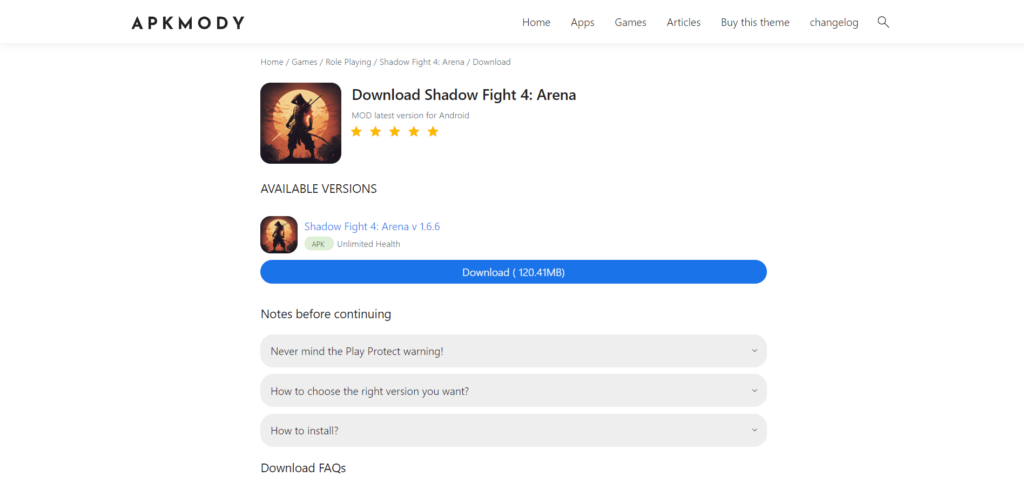Click the small Shadow Fight version icon

click(x=279, y=235)
